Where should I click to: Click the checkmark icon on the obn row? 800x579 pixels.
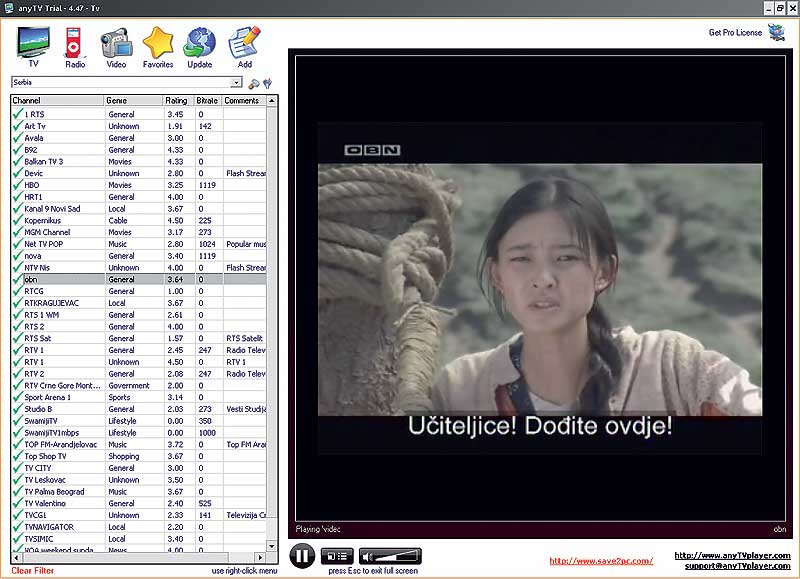[18, 279]
